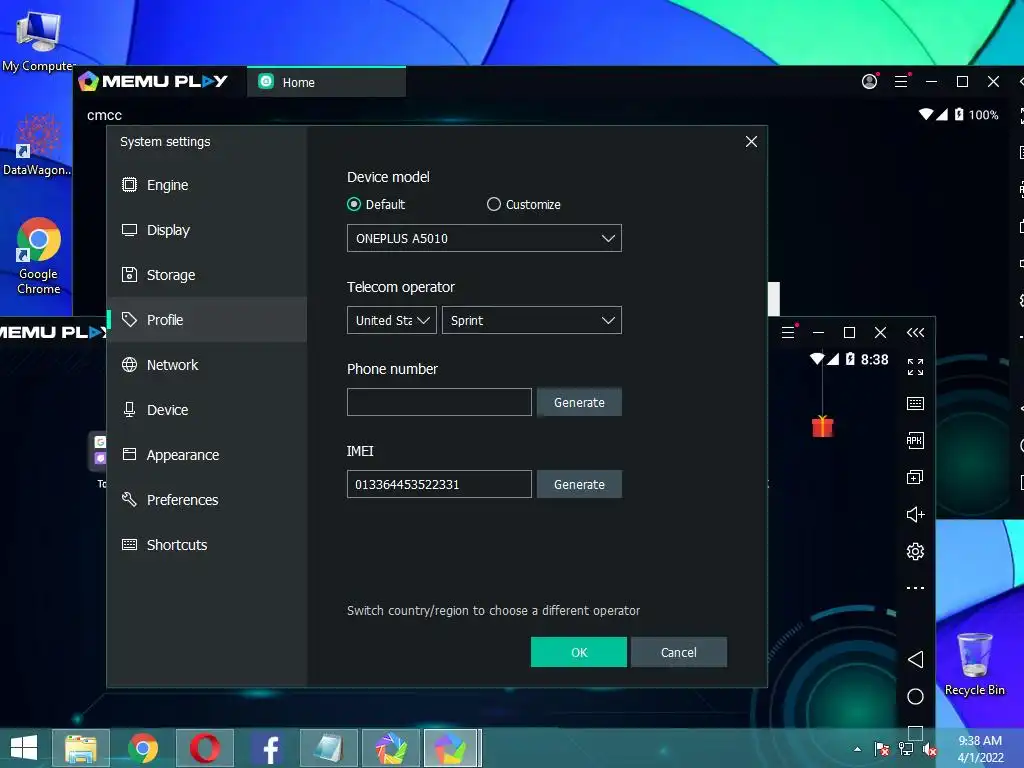
Task: Open the MEmu account profile icon
Action: click(869, 82)
